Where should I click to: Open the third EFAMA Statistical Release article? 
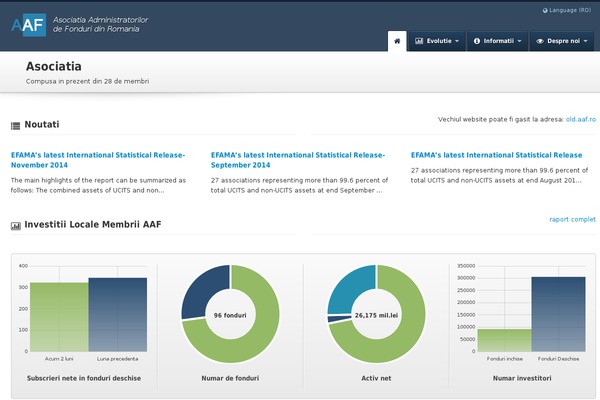tap(496, 155)
